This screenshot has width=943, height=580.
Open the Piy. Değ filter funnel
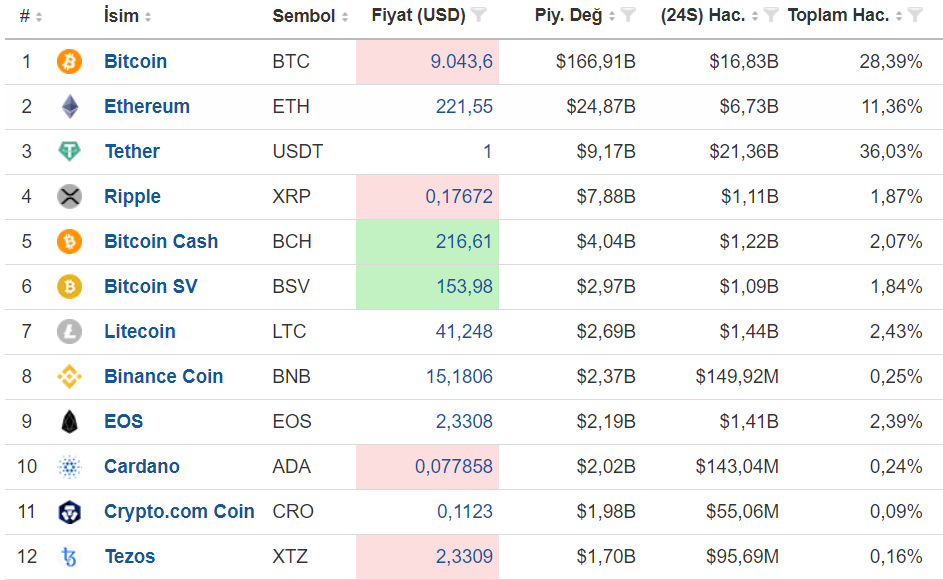point(628,15)
